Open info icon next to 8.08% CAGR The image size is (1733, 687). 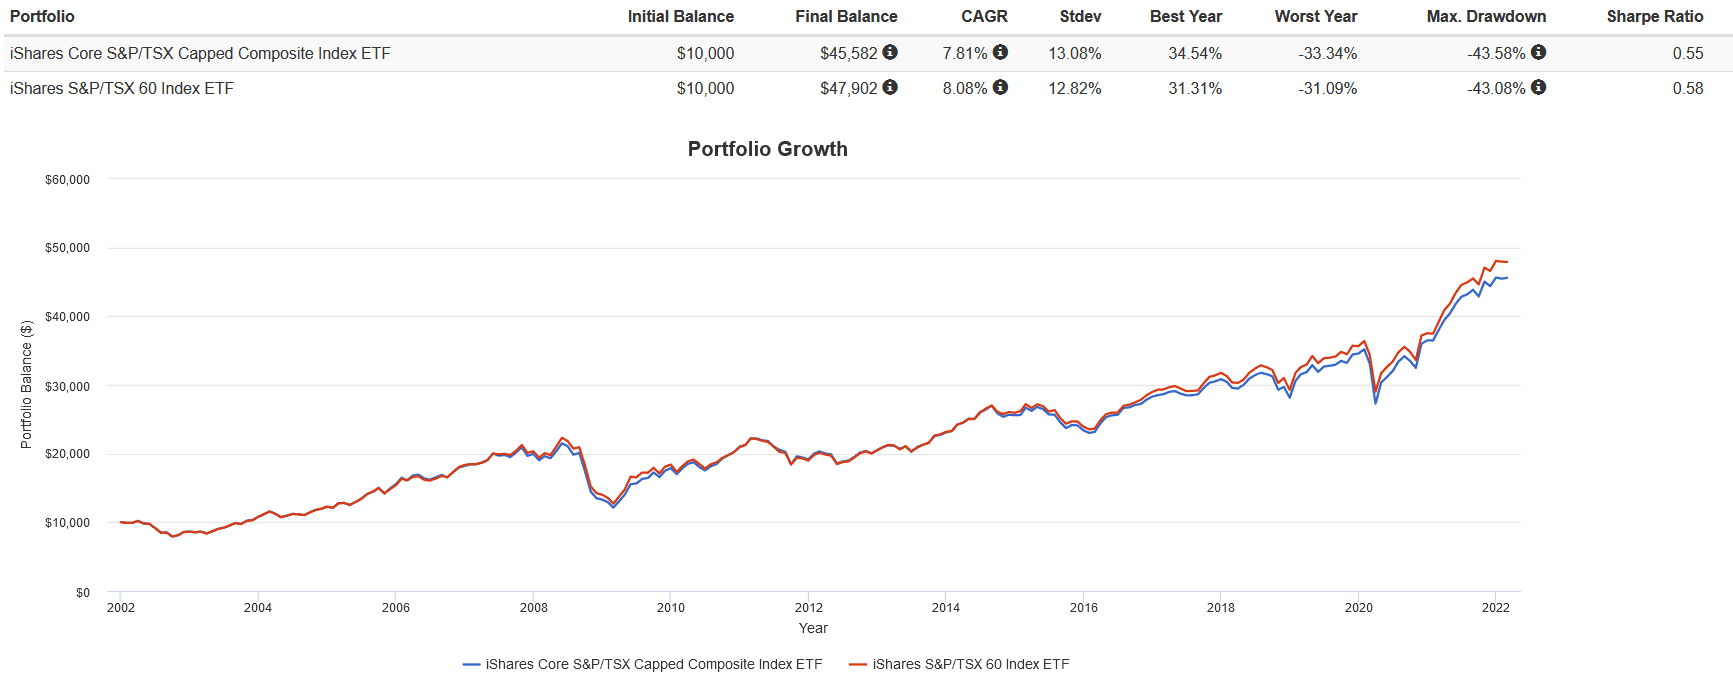pos(1000,87)
